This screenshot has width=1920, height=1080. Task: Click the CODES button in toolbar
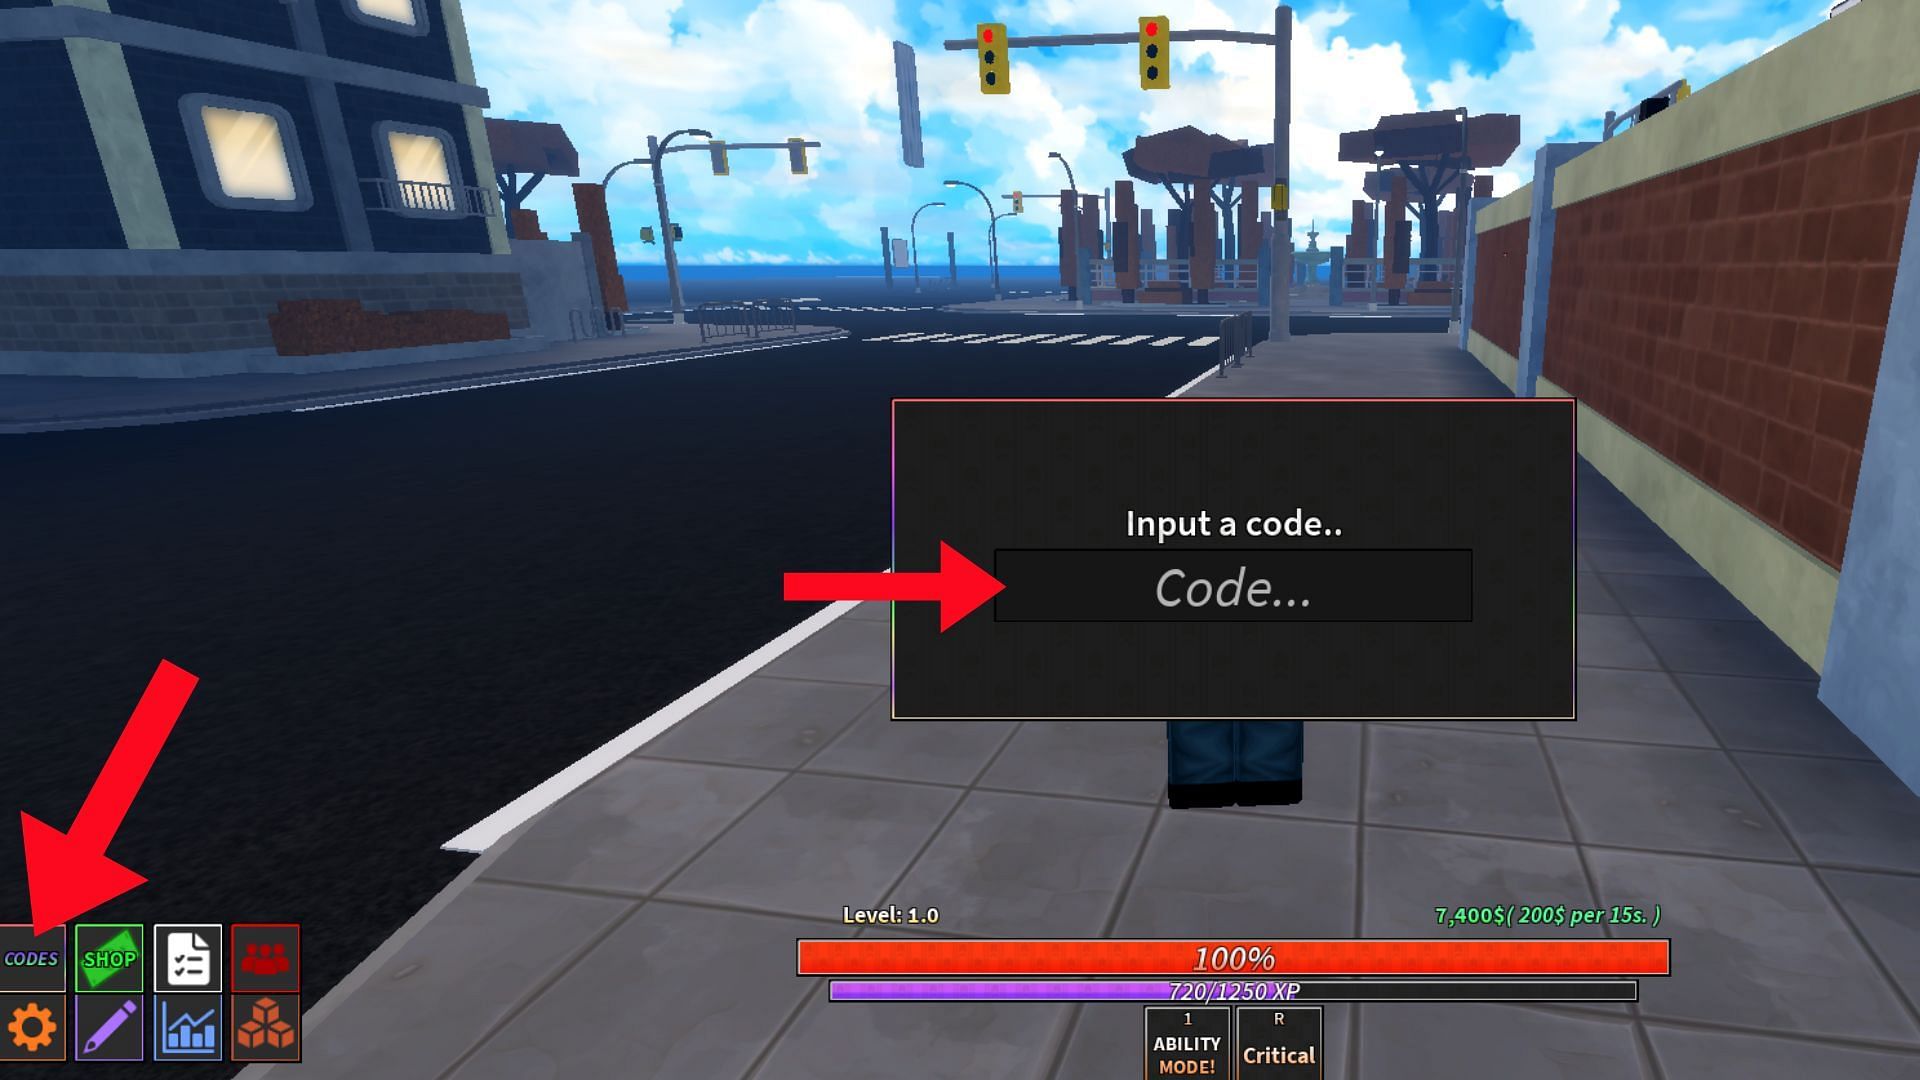pos(32,957)
